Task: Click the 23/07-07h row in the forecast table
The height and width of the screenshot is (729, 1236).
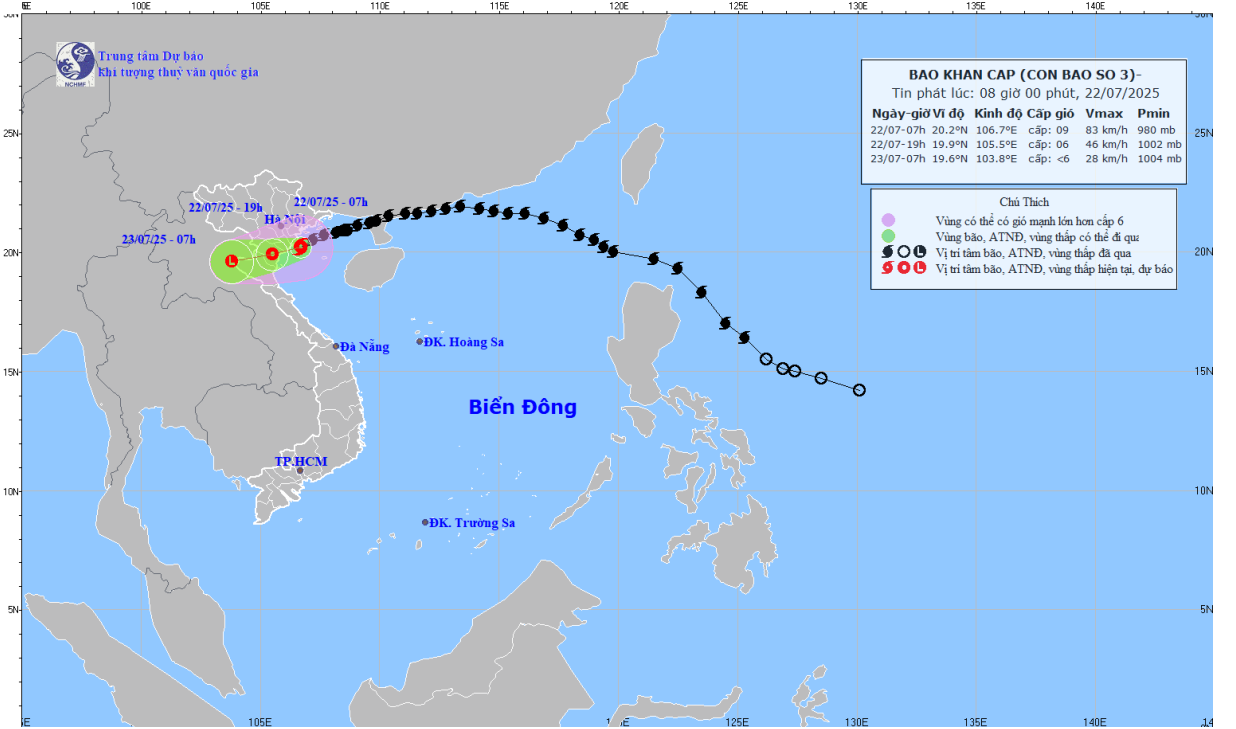Action: coord(1024,158)
